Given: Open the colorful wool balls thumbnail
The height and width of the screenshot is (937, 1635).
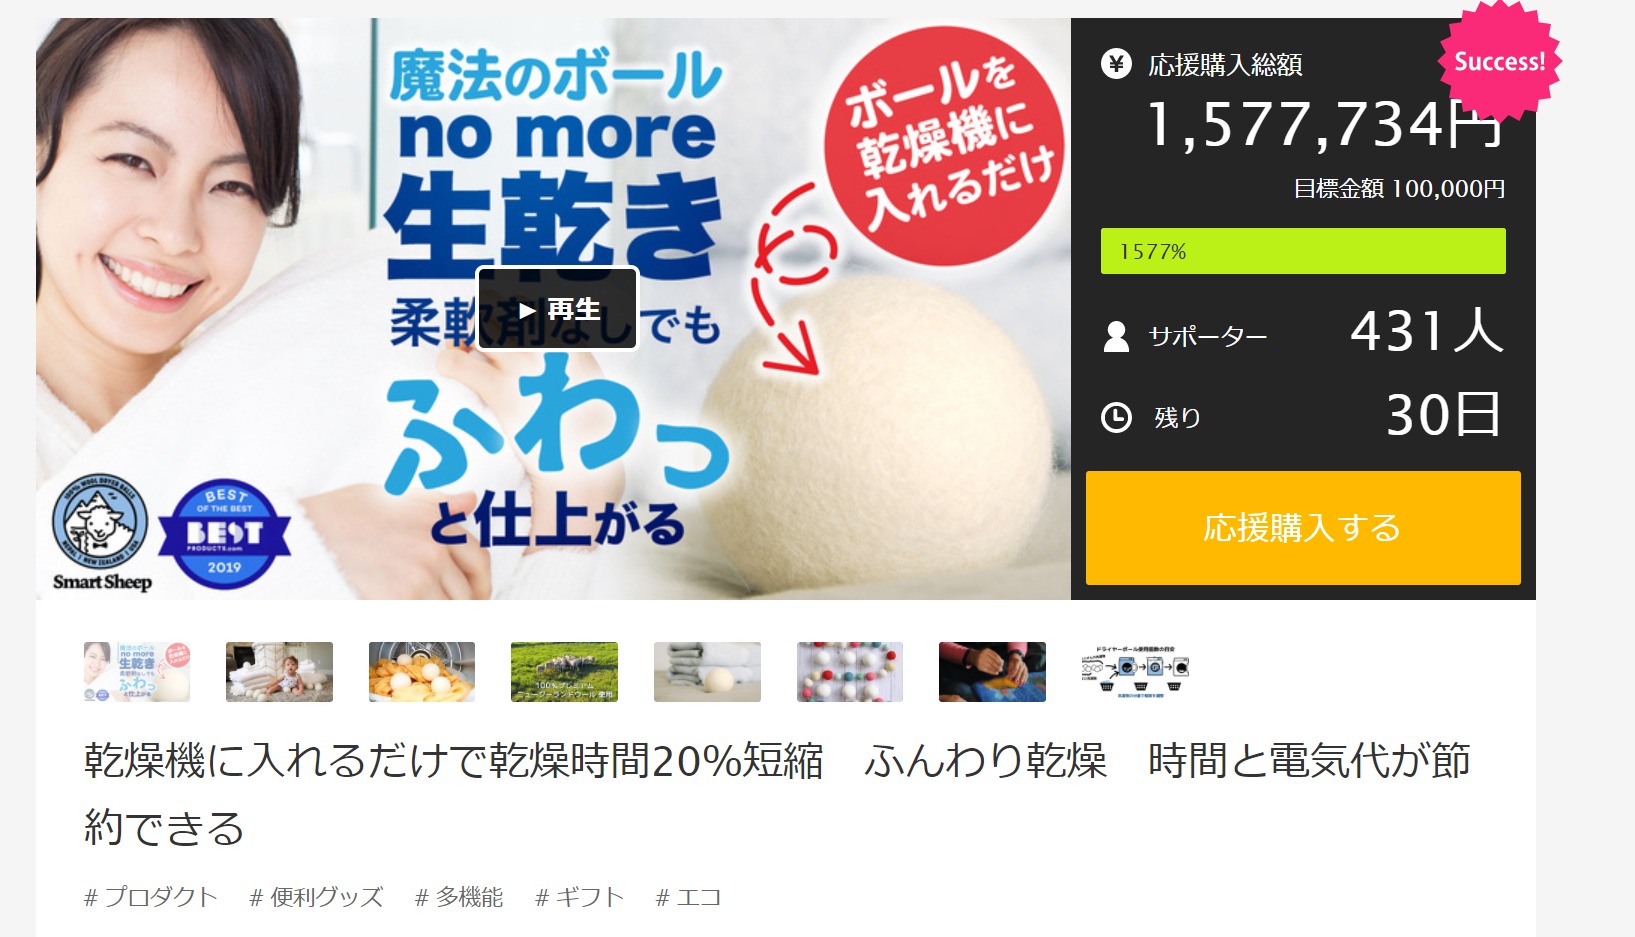Looking at the screenshot, I should pos(850,672).
